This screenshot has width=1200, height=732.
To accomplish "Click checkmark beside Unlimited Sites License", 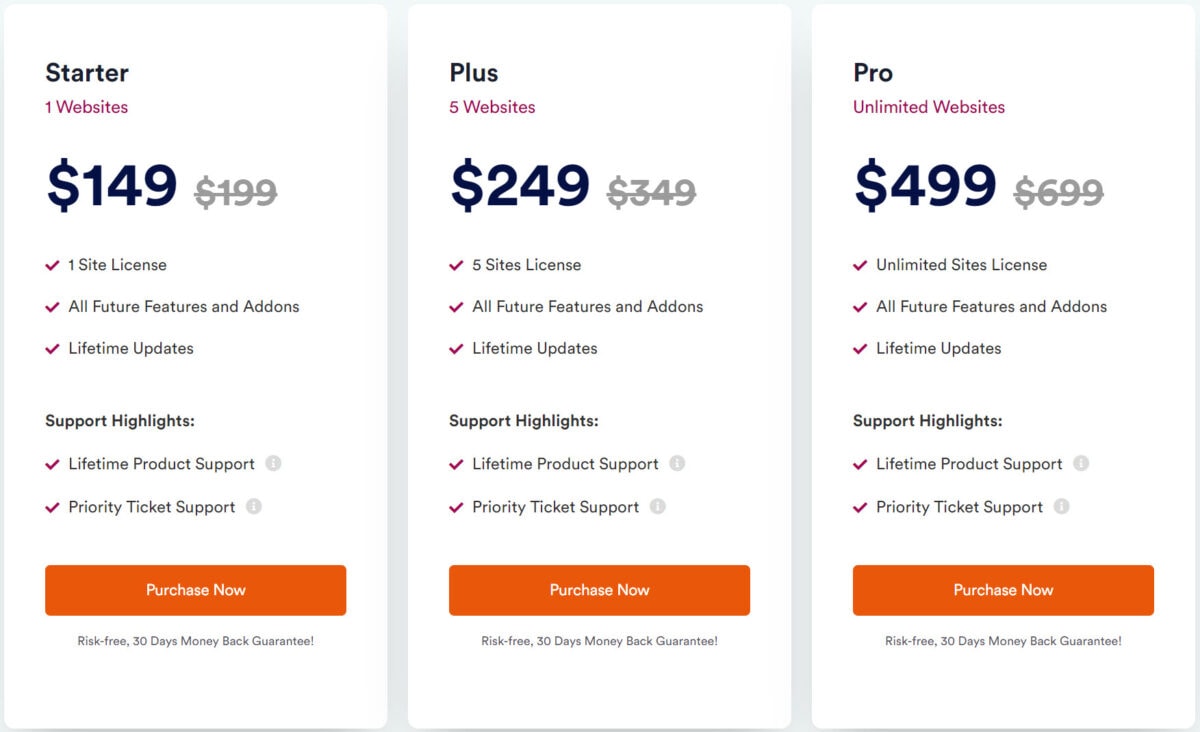I will pos(860,265).
